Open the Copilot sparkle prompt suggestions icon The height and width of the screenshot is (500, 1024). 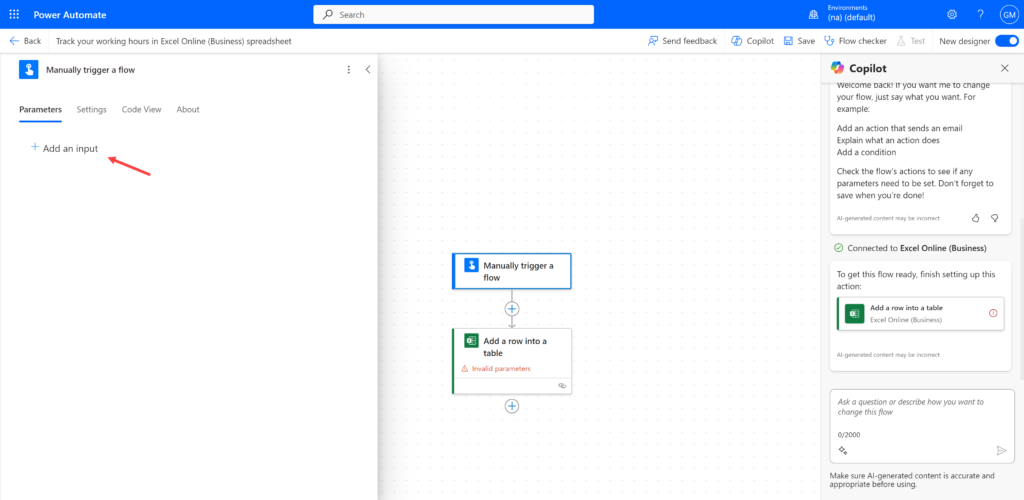point(843,450)
